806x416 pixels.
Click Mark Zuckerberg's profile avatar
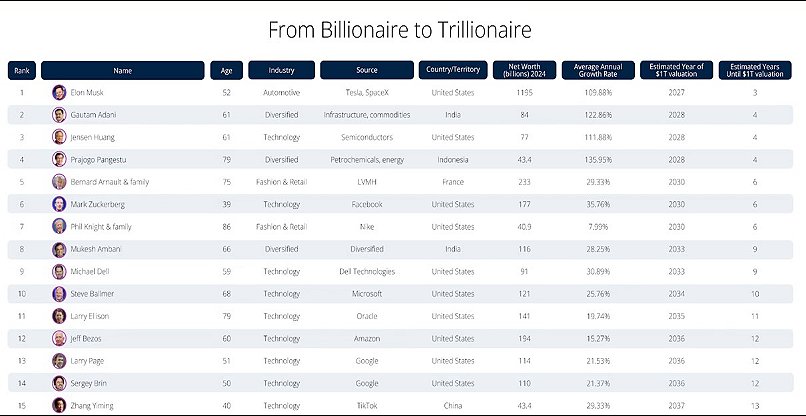[59, 204]
